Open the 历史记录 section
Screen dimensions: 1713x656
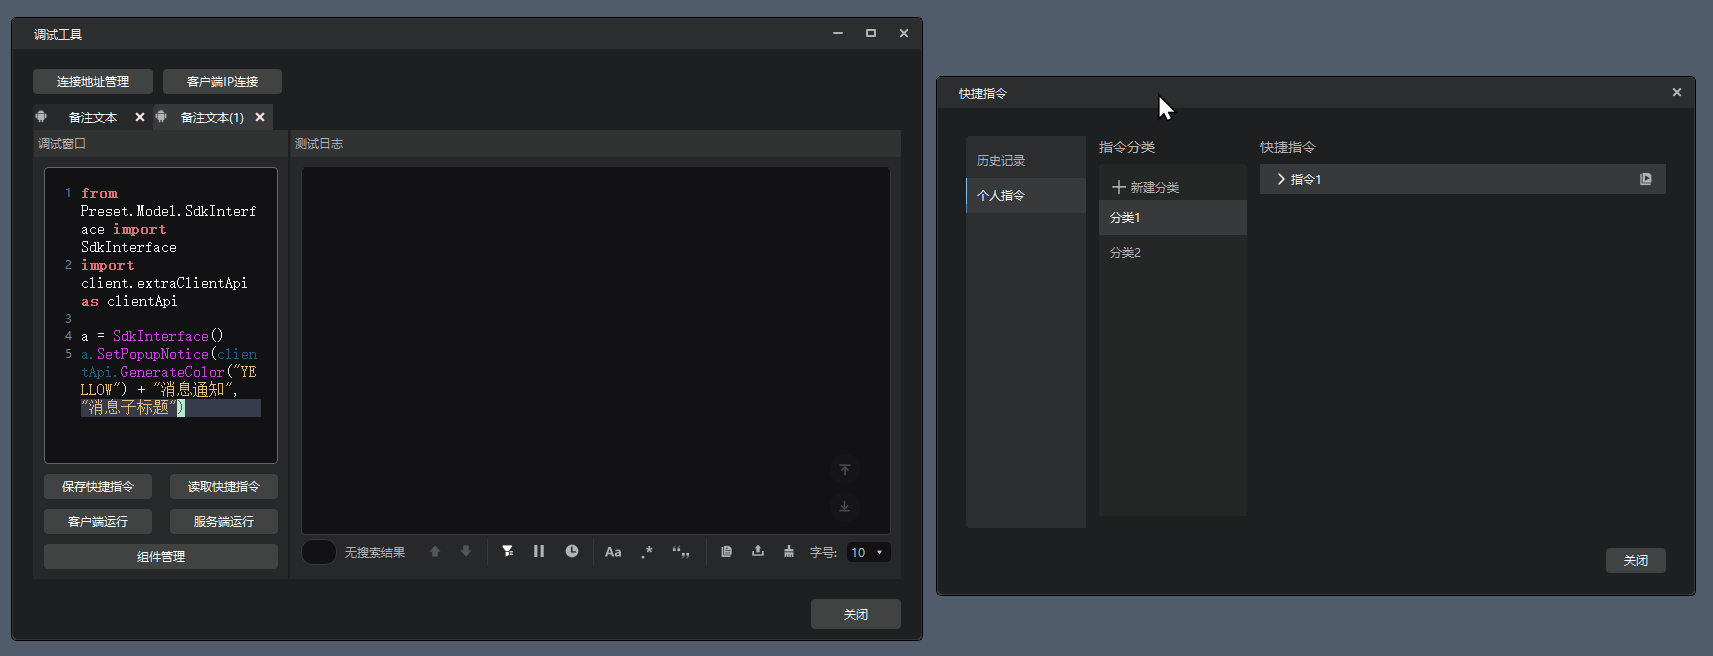(x=1001, y=161)
